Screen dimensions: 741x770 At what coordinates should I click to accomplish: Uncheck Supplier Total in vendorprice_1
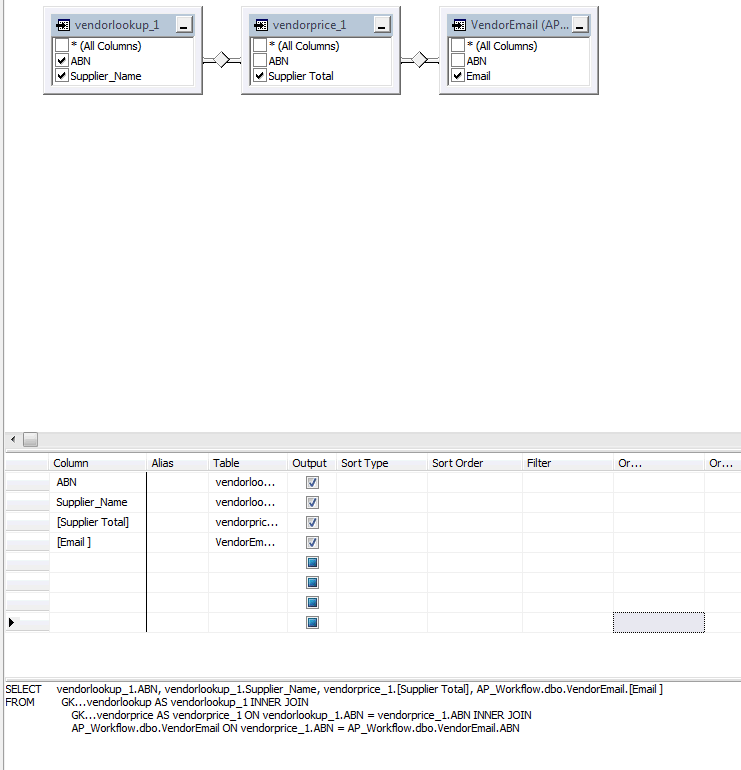click(260, 76)
